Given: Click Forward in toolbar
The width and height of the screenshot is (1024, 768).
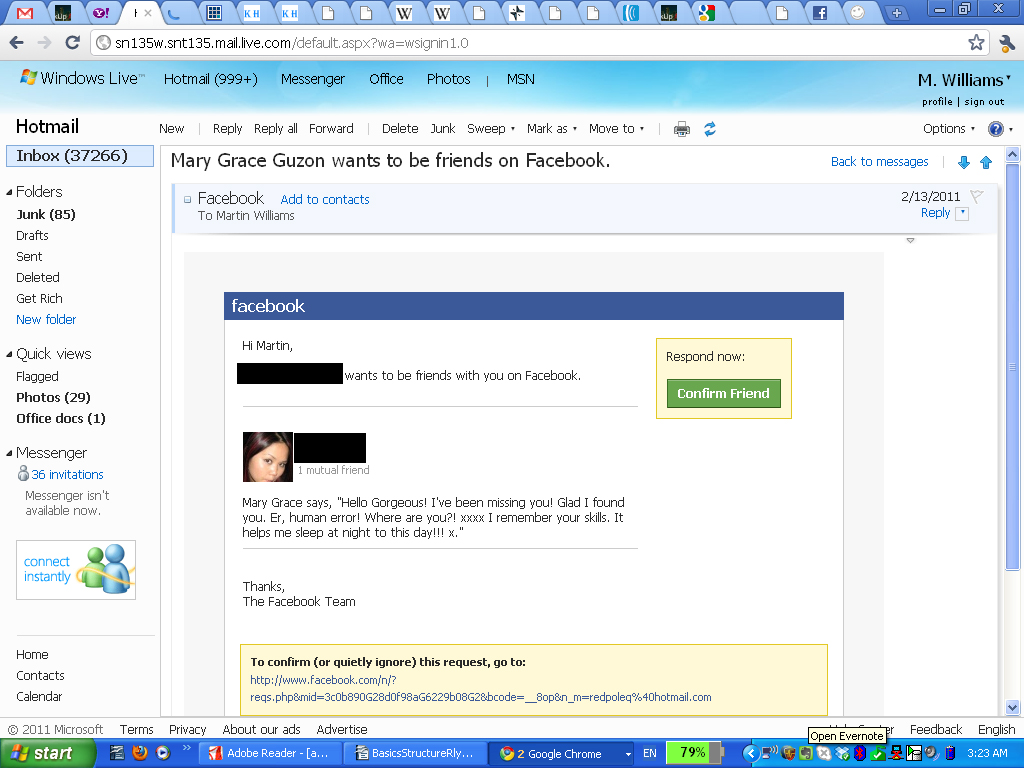Looking at the screenshot, I should pos(331,129).
